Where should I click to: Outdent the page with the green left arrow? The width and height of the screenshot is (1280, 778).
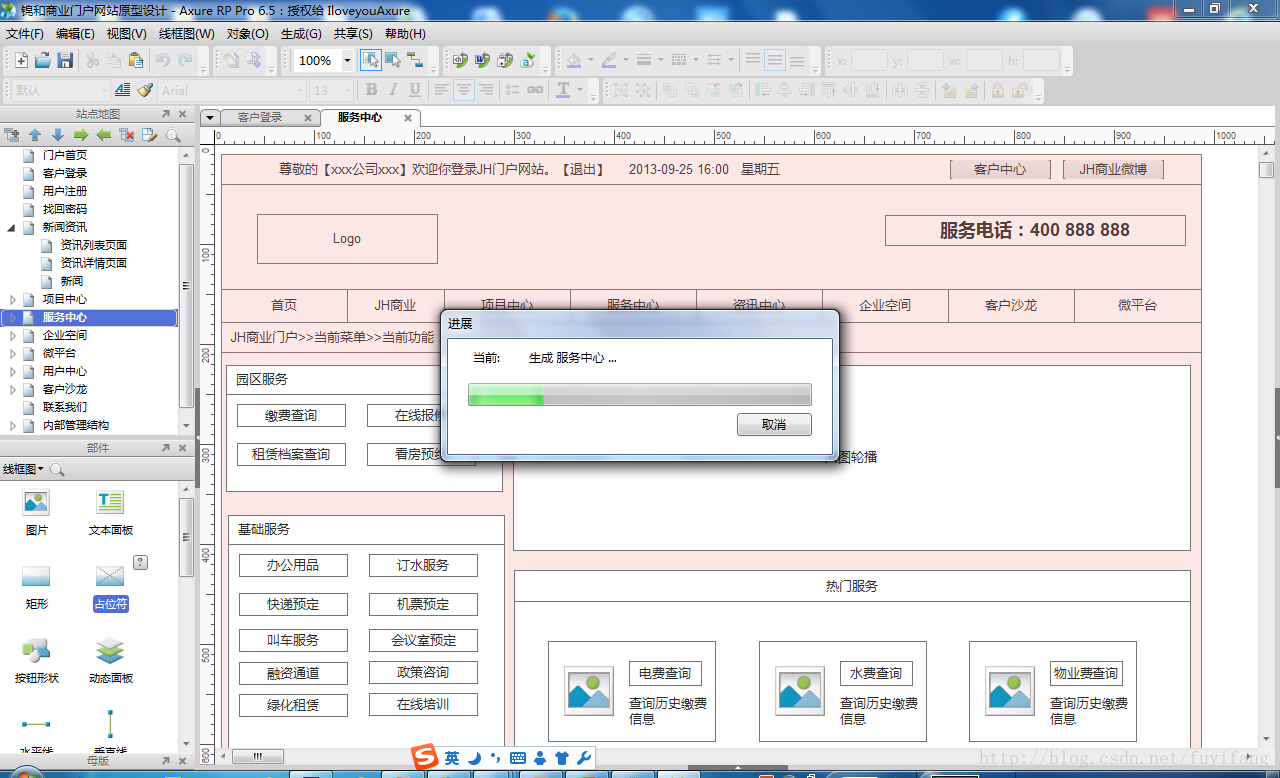[104, 135]
